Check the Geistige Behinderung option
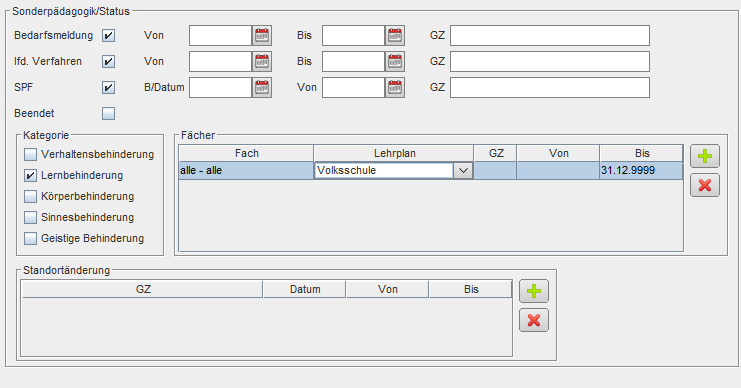Image resolution: width=741 pixels, height=388 pixels. tap(30, 238)
